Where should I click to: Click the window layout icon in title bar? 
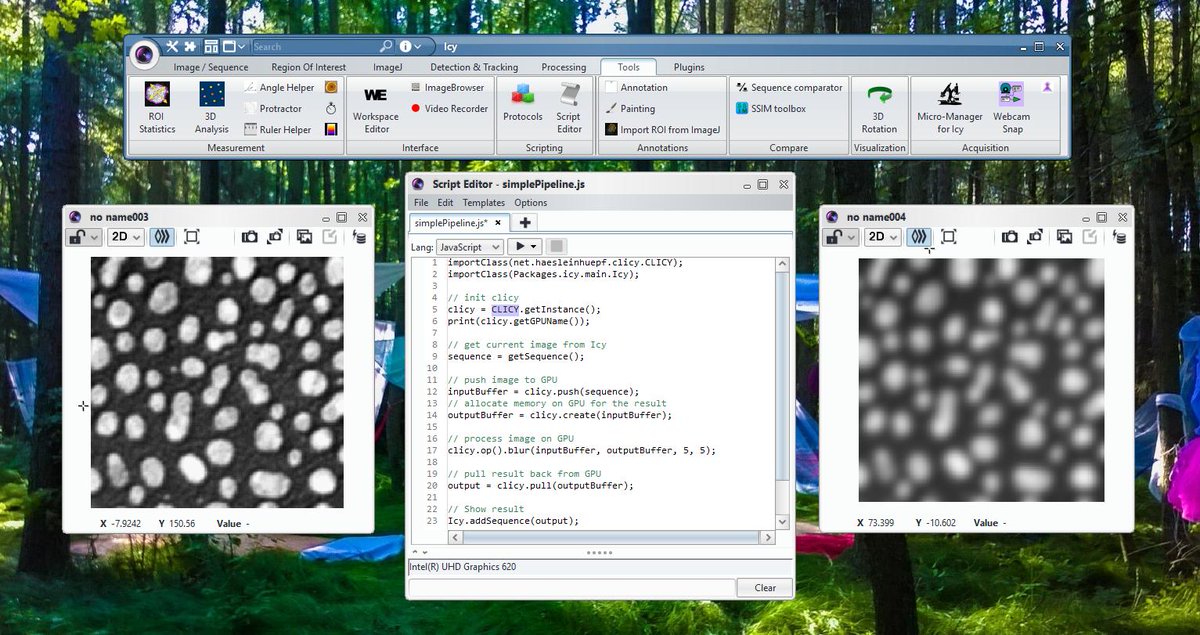[211, 46]
